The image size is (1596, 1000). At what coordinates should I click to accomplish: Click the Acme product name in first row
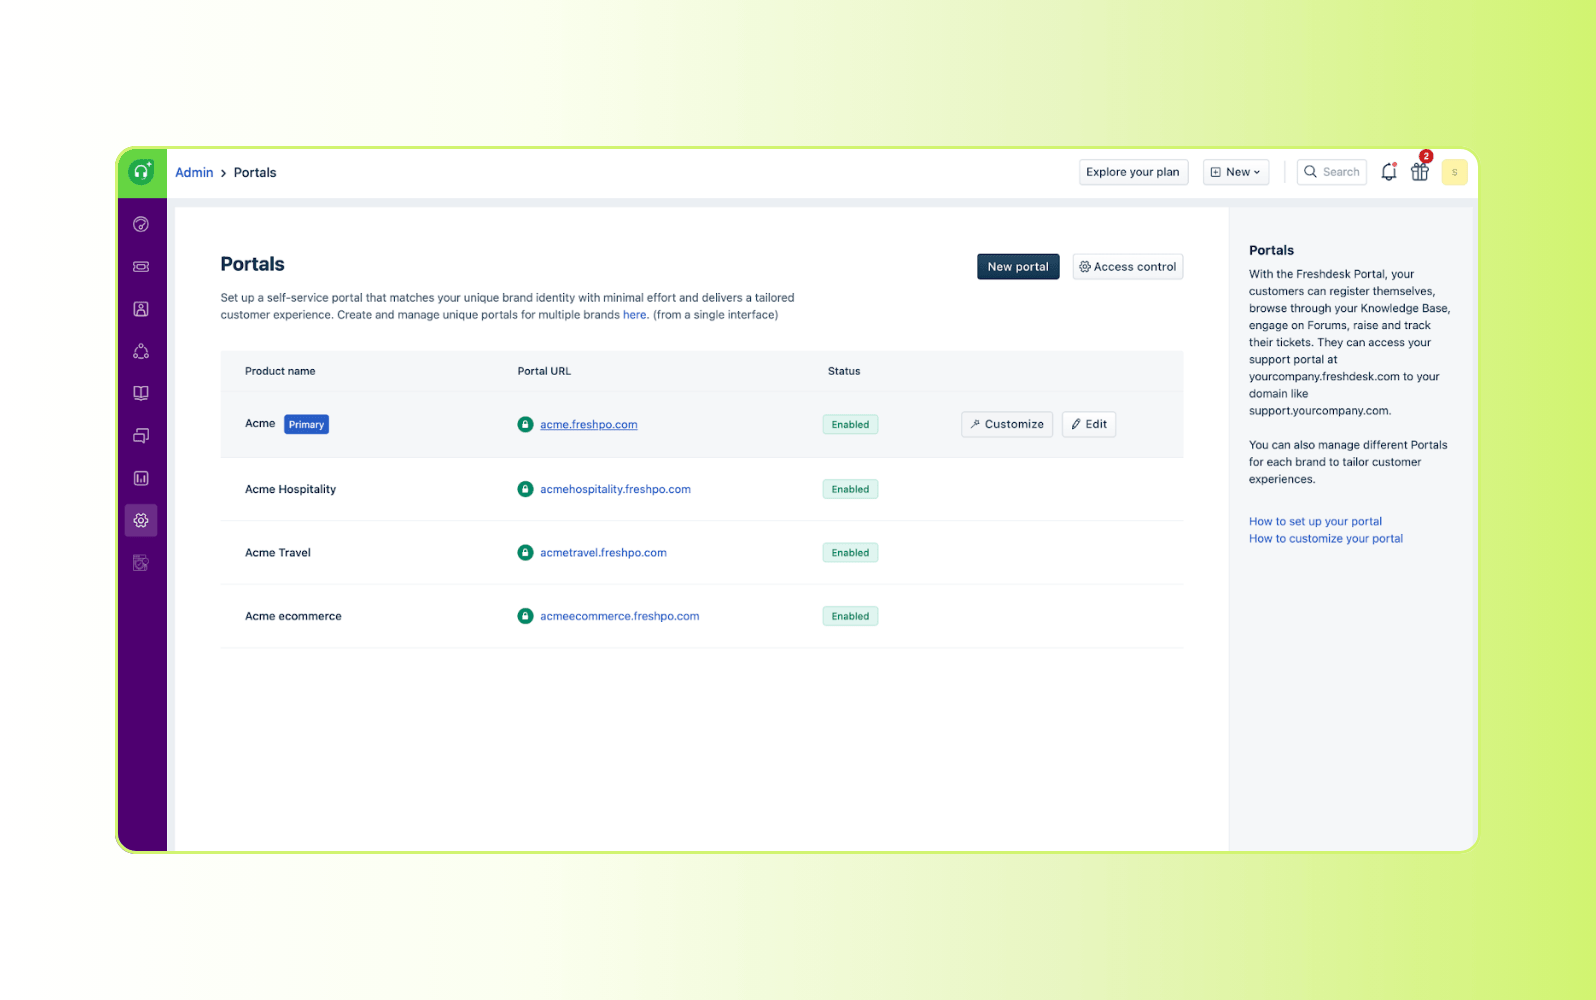(260, 423)
